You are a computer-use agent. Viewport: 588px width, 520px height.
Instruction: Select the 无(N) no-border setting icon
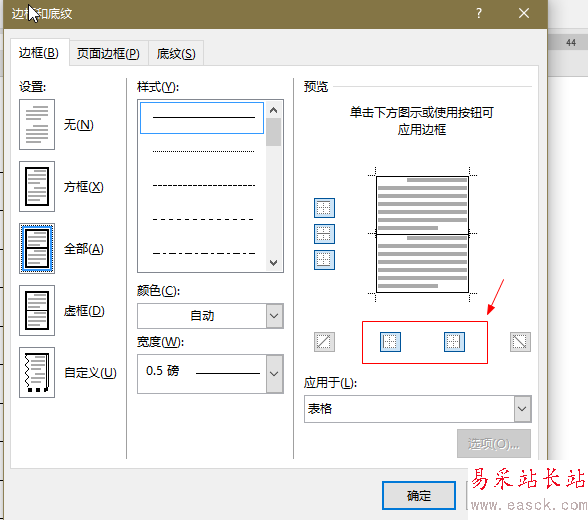click(37, 124)
